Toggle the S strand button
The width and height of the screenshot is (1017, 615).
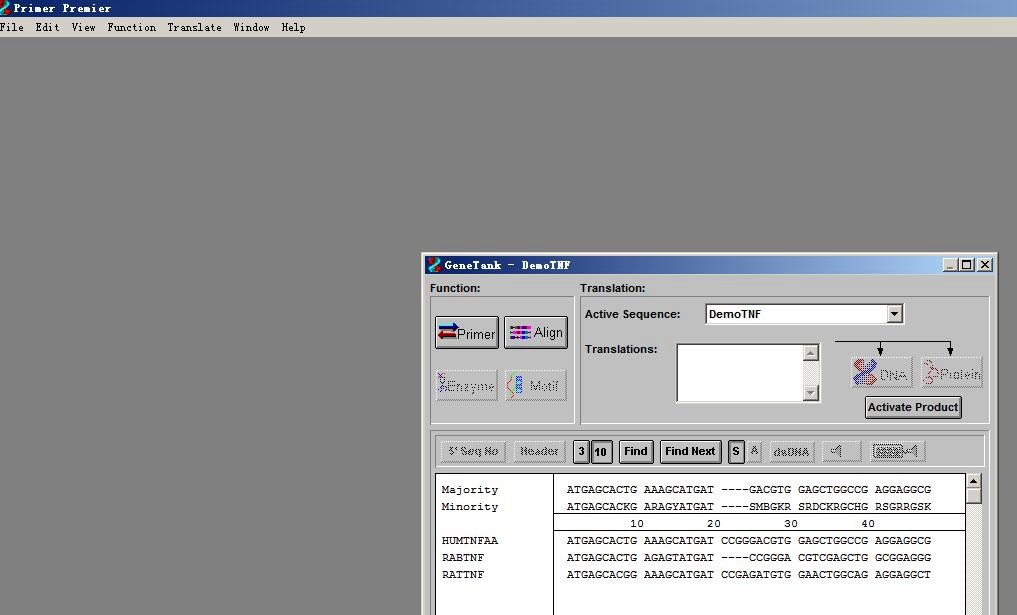[736, 452]
